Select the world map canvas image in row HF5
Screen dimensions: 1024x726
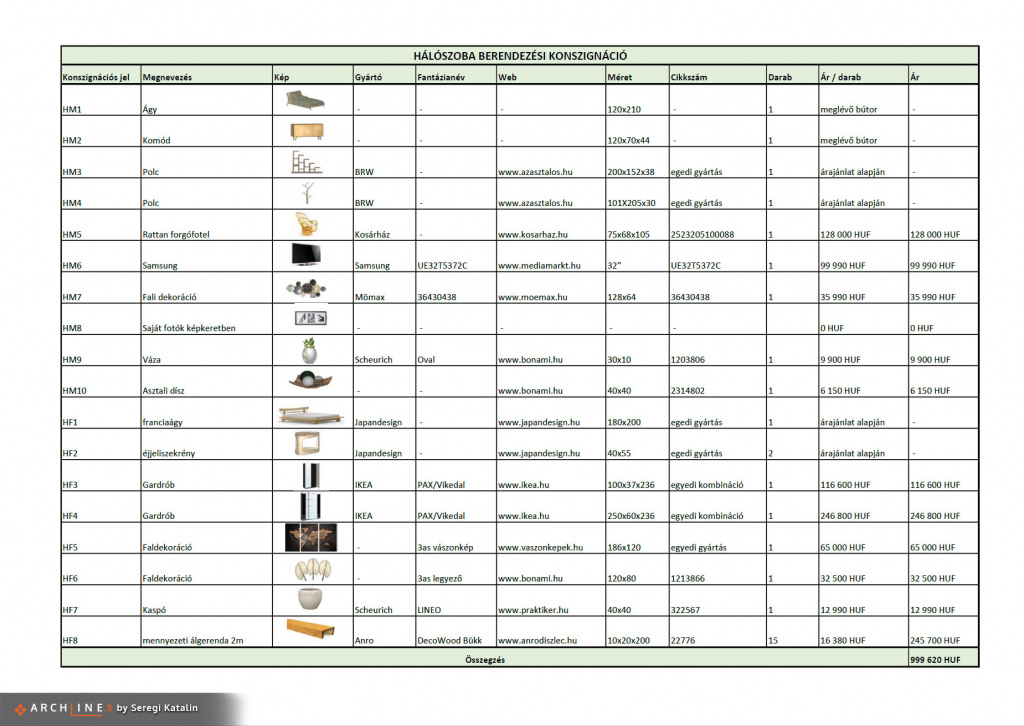pos(311,537)
